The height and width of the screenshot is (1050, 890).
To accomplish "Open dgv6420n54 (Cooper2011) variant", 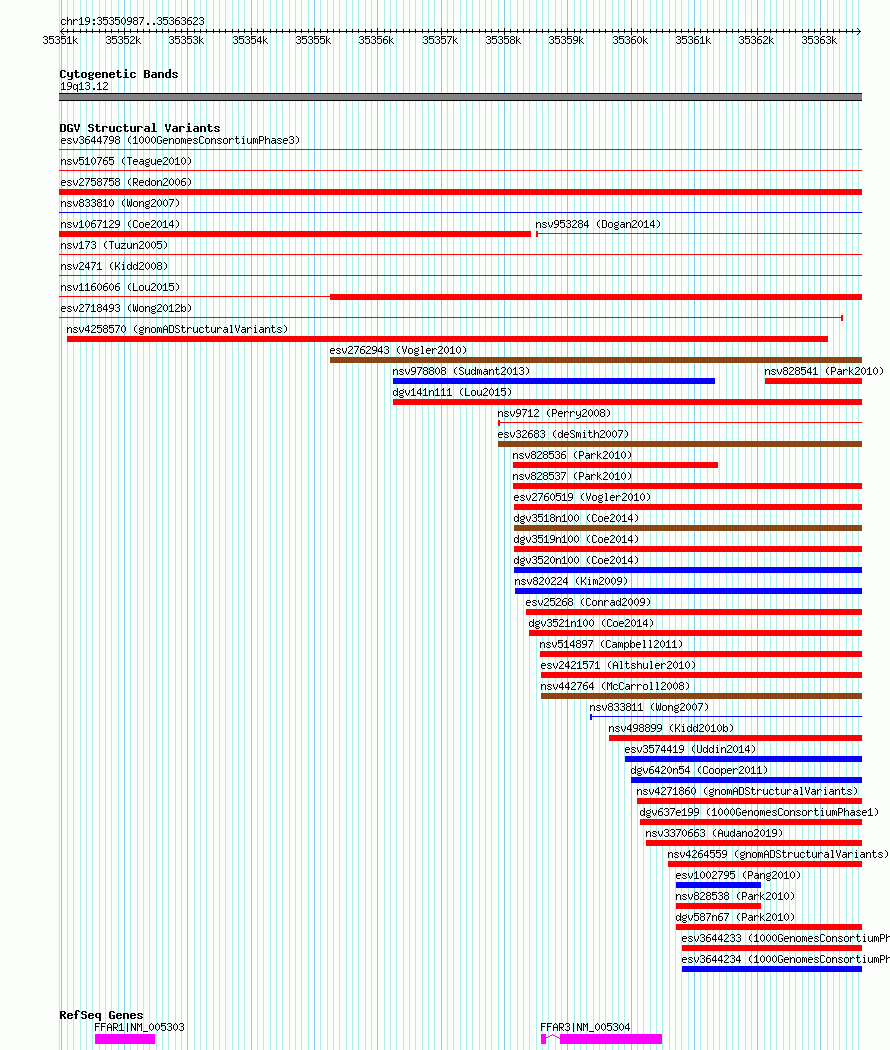I will point(699,770).
